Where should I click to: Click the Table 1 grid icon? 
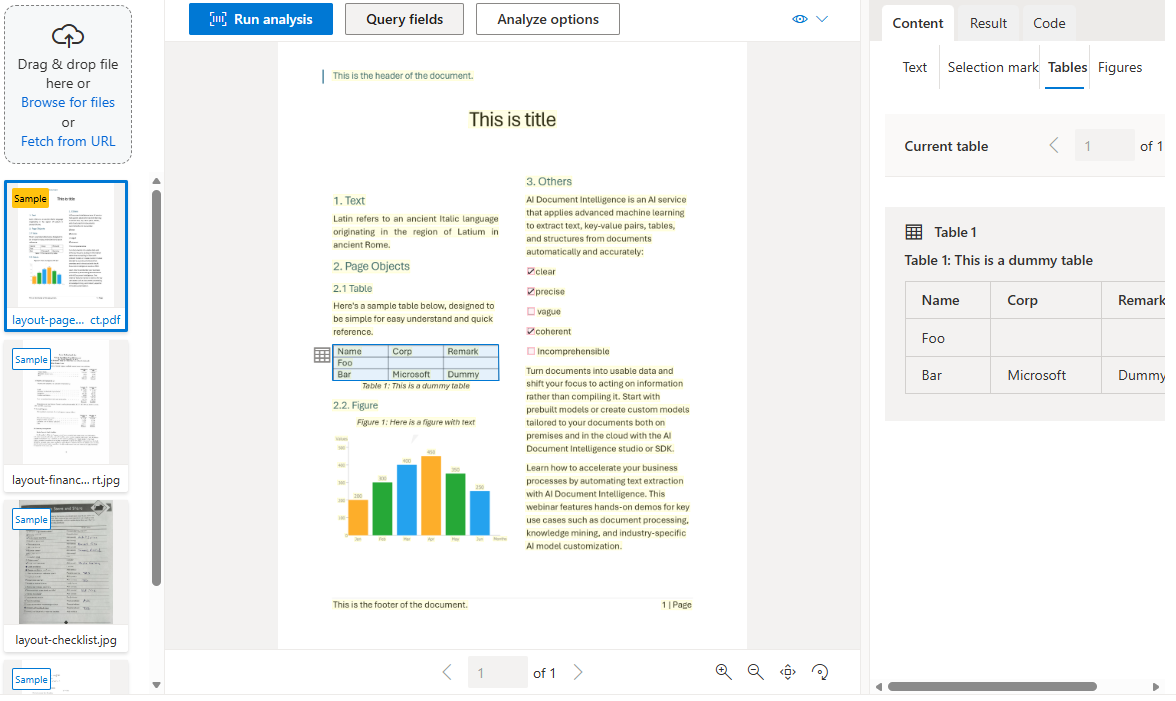pyautogui.click(x=913, y=231)
